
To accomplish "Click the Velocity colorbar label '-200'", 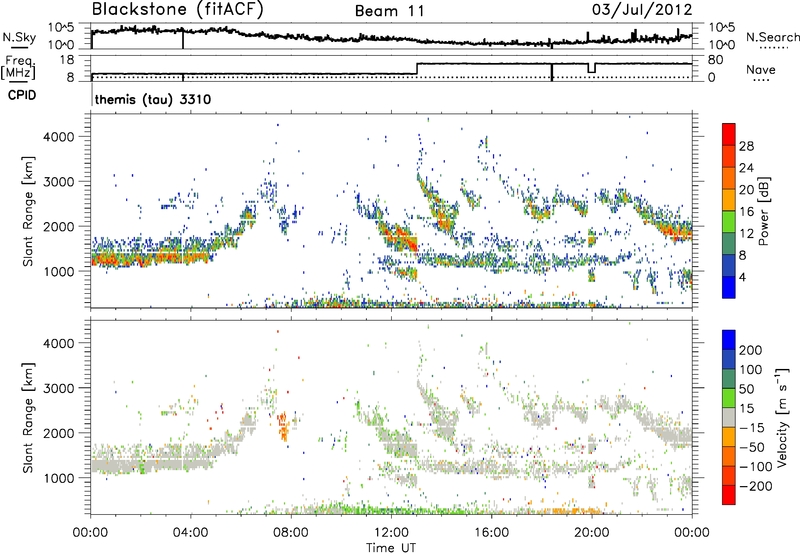I will (756, 486).
